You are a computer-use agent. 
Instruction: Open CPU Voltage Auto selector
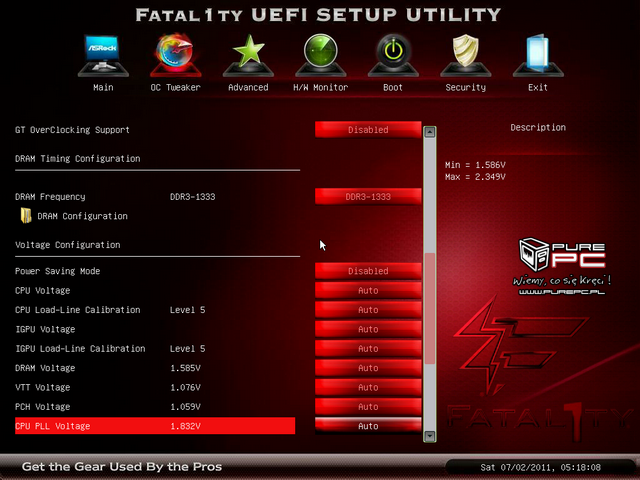(x=368, y=291)
